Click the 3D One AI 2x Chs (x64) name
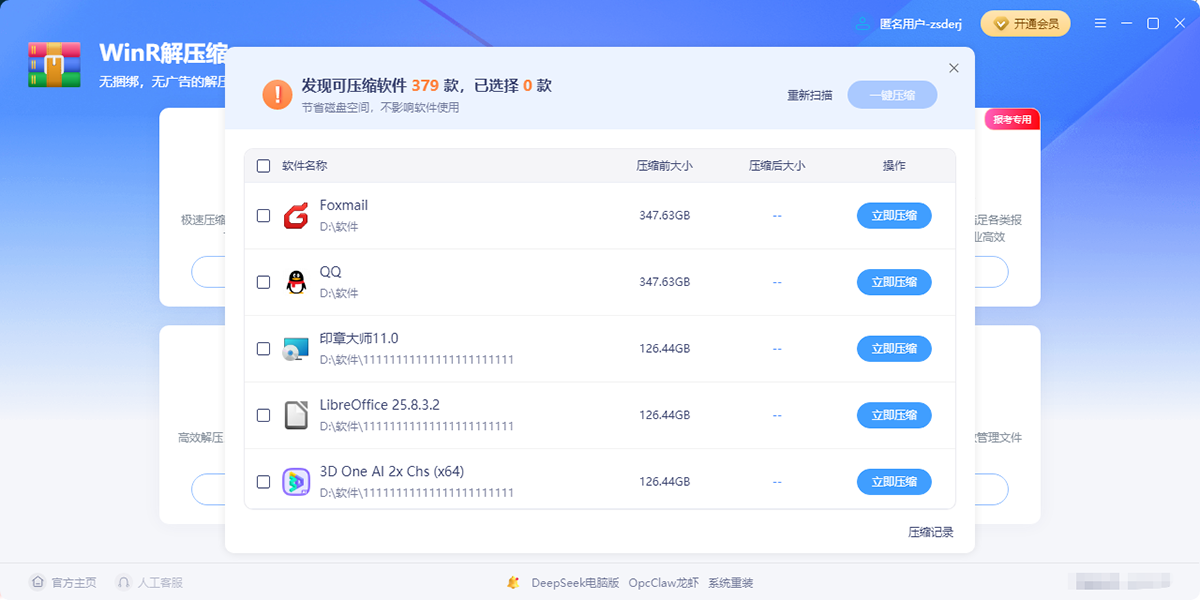 (x=392, y=472)
